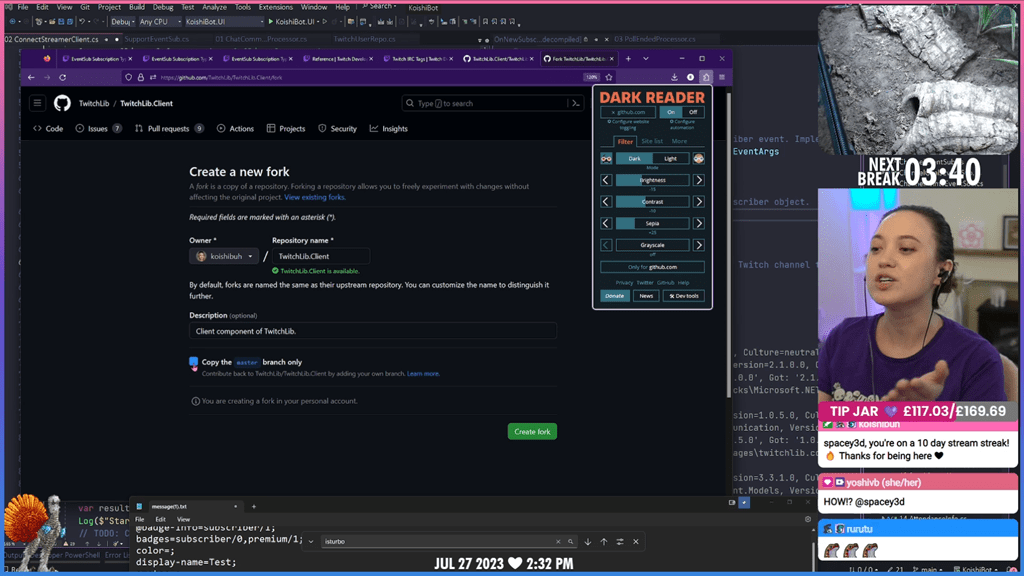Viewport: 1024px width, 576px height.
Task: Turn Dark Reader On
Action: click(671, 112)
